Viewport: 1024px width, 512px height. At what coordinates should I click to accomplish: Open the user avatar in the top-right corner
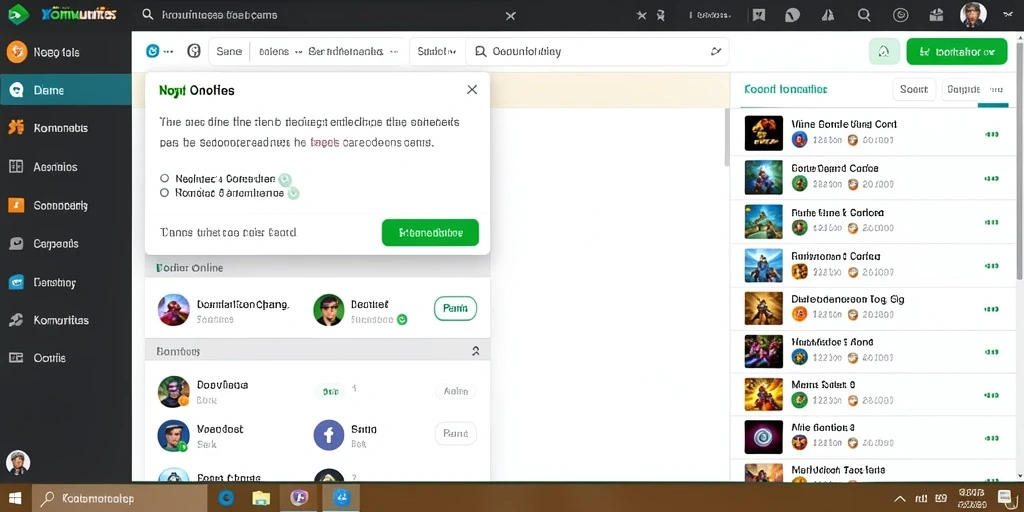pyautogui.click(x=972, y=14)
